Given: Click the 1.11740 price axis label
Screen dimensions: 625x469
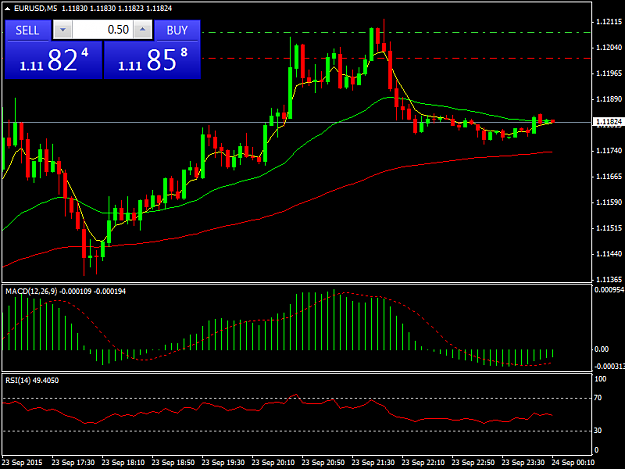Looking at the screenshot, I should 608,151.
